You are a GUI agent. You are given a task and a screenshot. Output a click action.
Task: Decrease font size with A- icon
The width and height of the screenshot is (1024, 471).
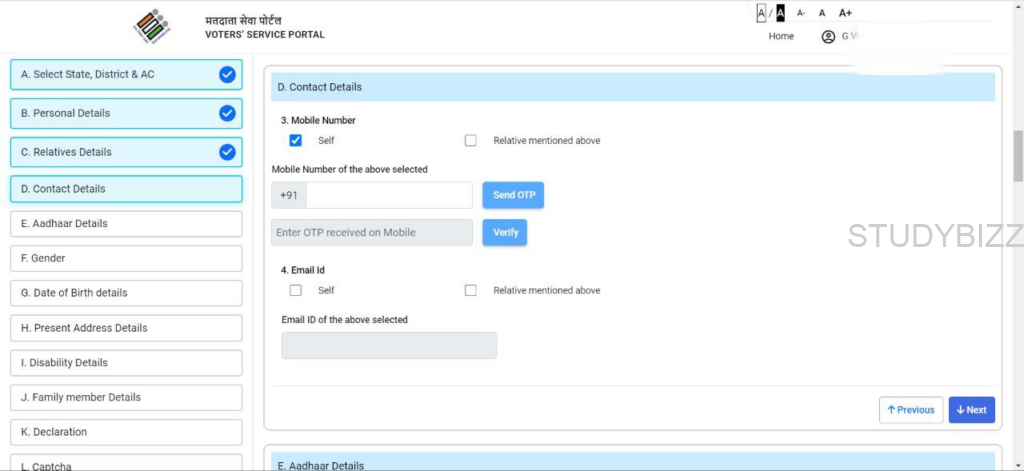tap(801, 13)
